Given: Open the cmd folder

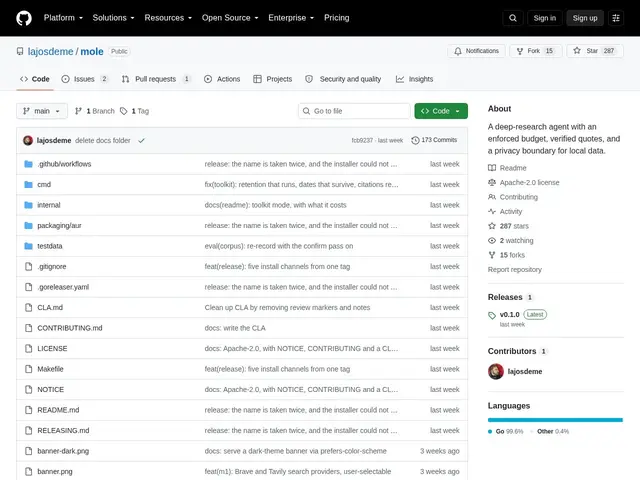Looking at the screenshot, I should click(x=44, y=184).
